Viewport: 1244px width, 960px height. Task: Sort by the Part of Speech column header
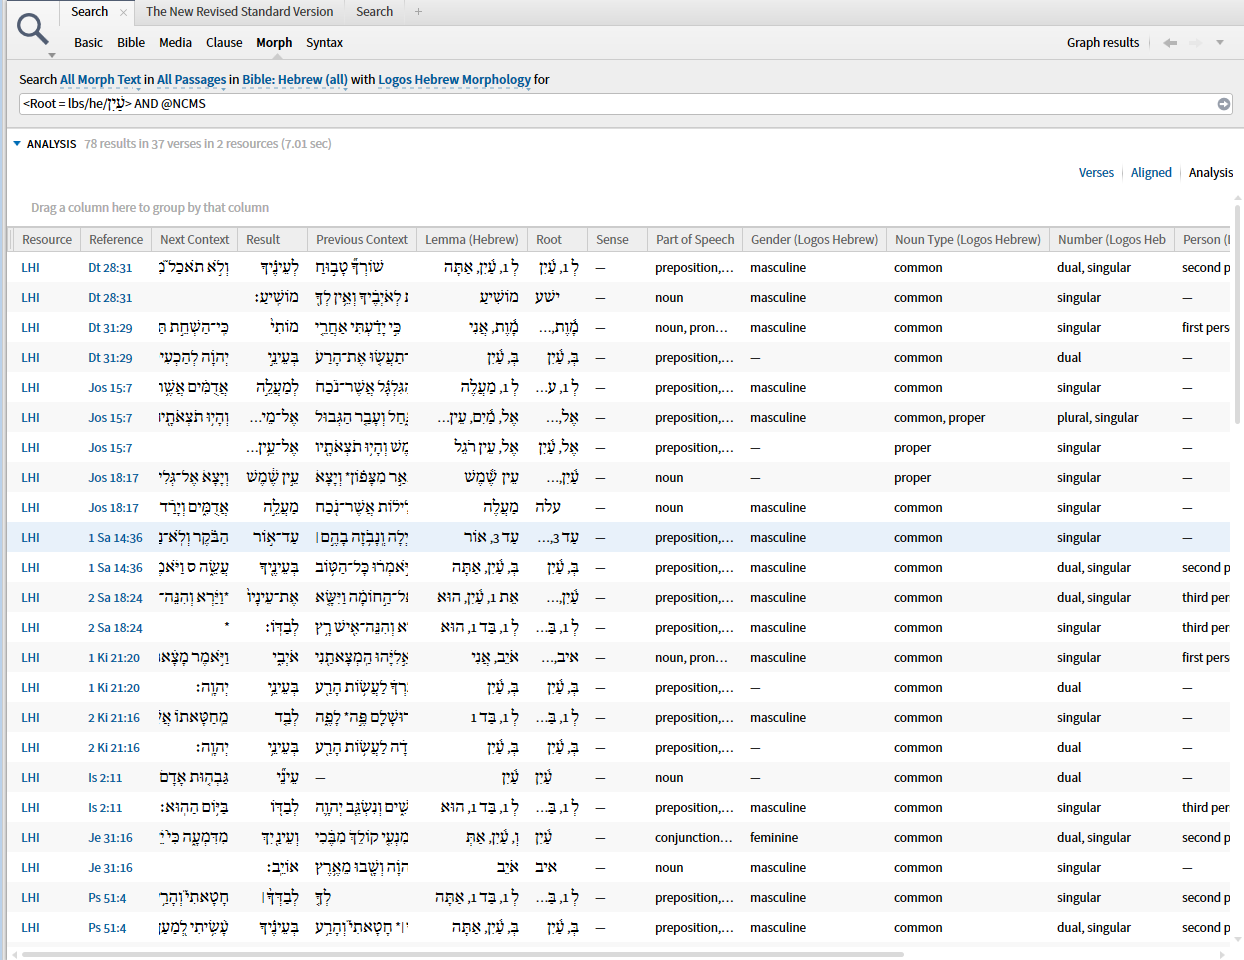pyautogui.click(x=695, y=240)
